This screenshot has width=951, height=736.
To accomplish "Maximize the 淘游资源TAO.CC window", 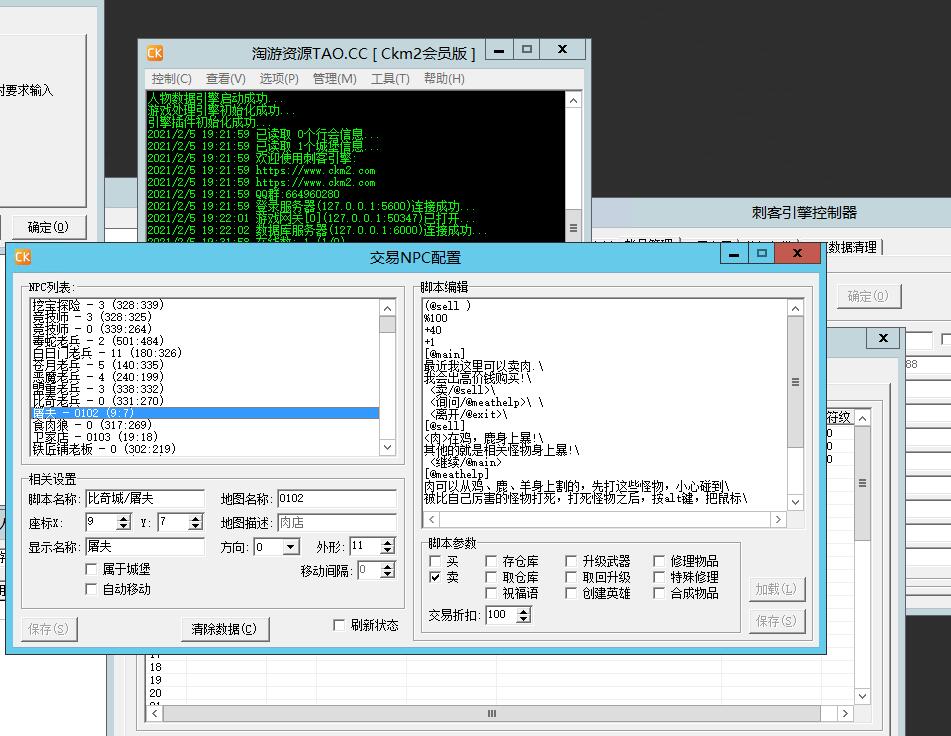I will [x=527, y=49].
